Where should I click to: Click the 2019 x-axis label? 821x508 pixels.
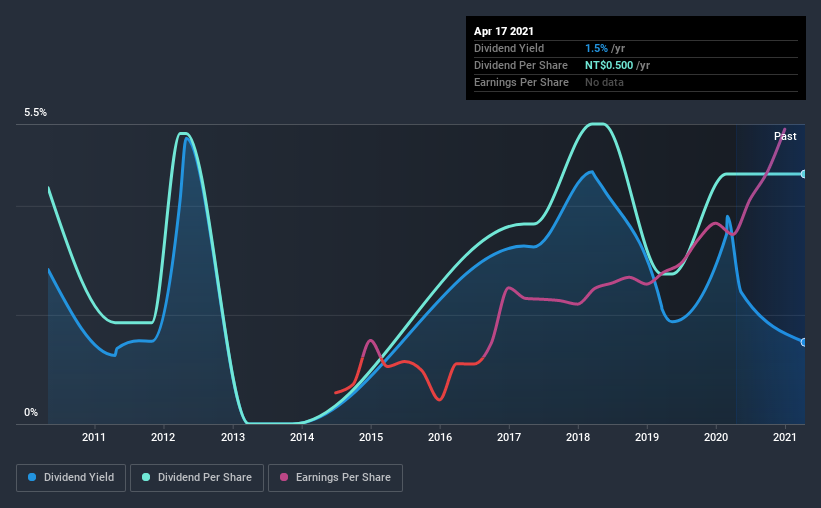coord(647,437)
